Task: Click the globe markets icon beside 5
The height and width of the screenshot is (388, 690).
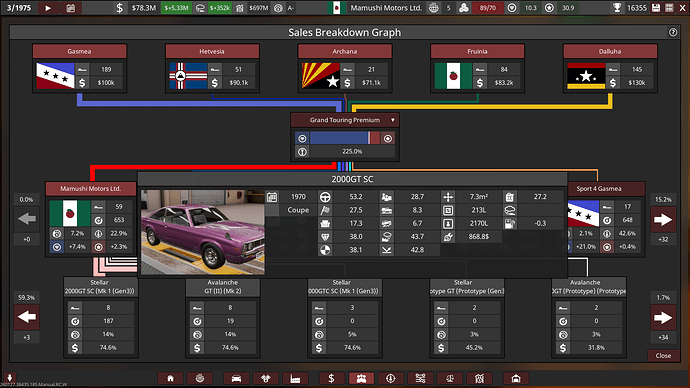Action: 433,8
